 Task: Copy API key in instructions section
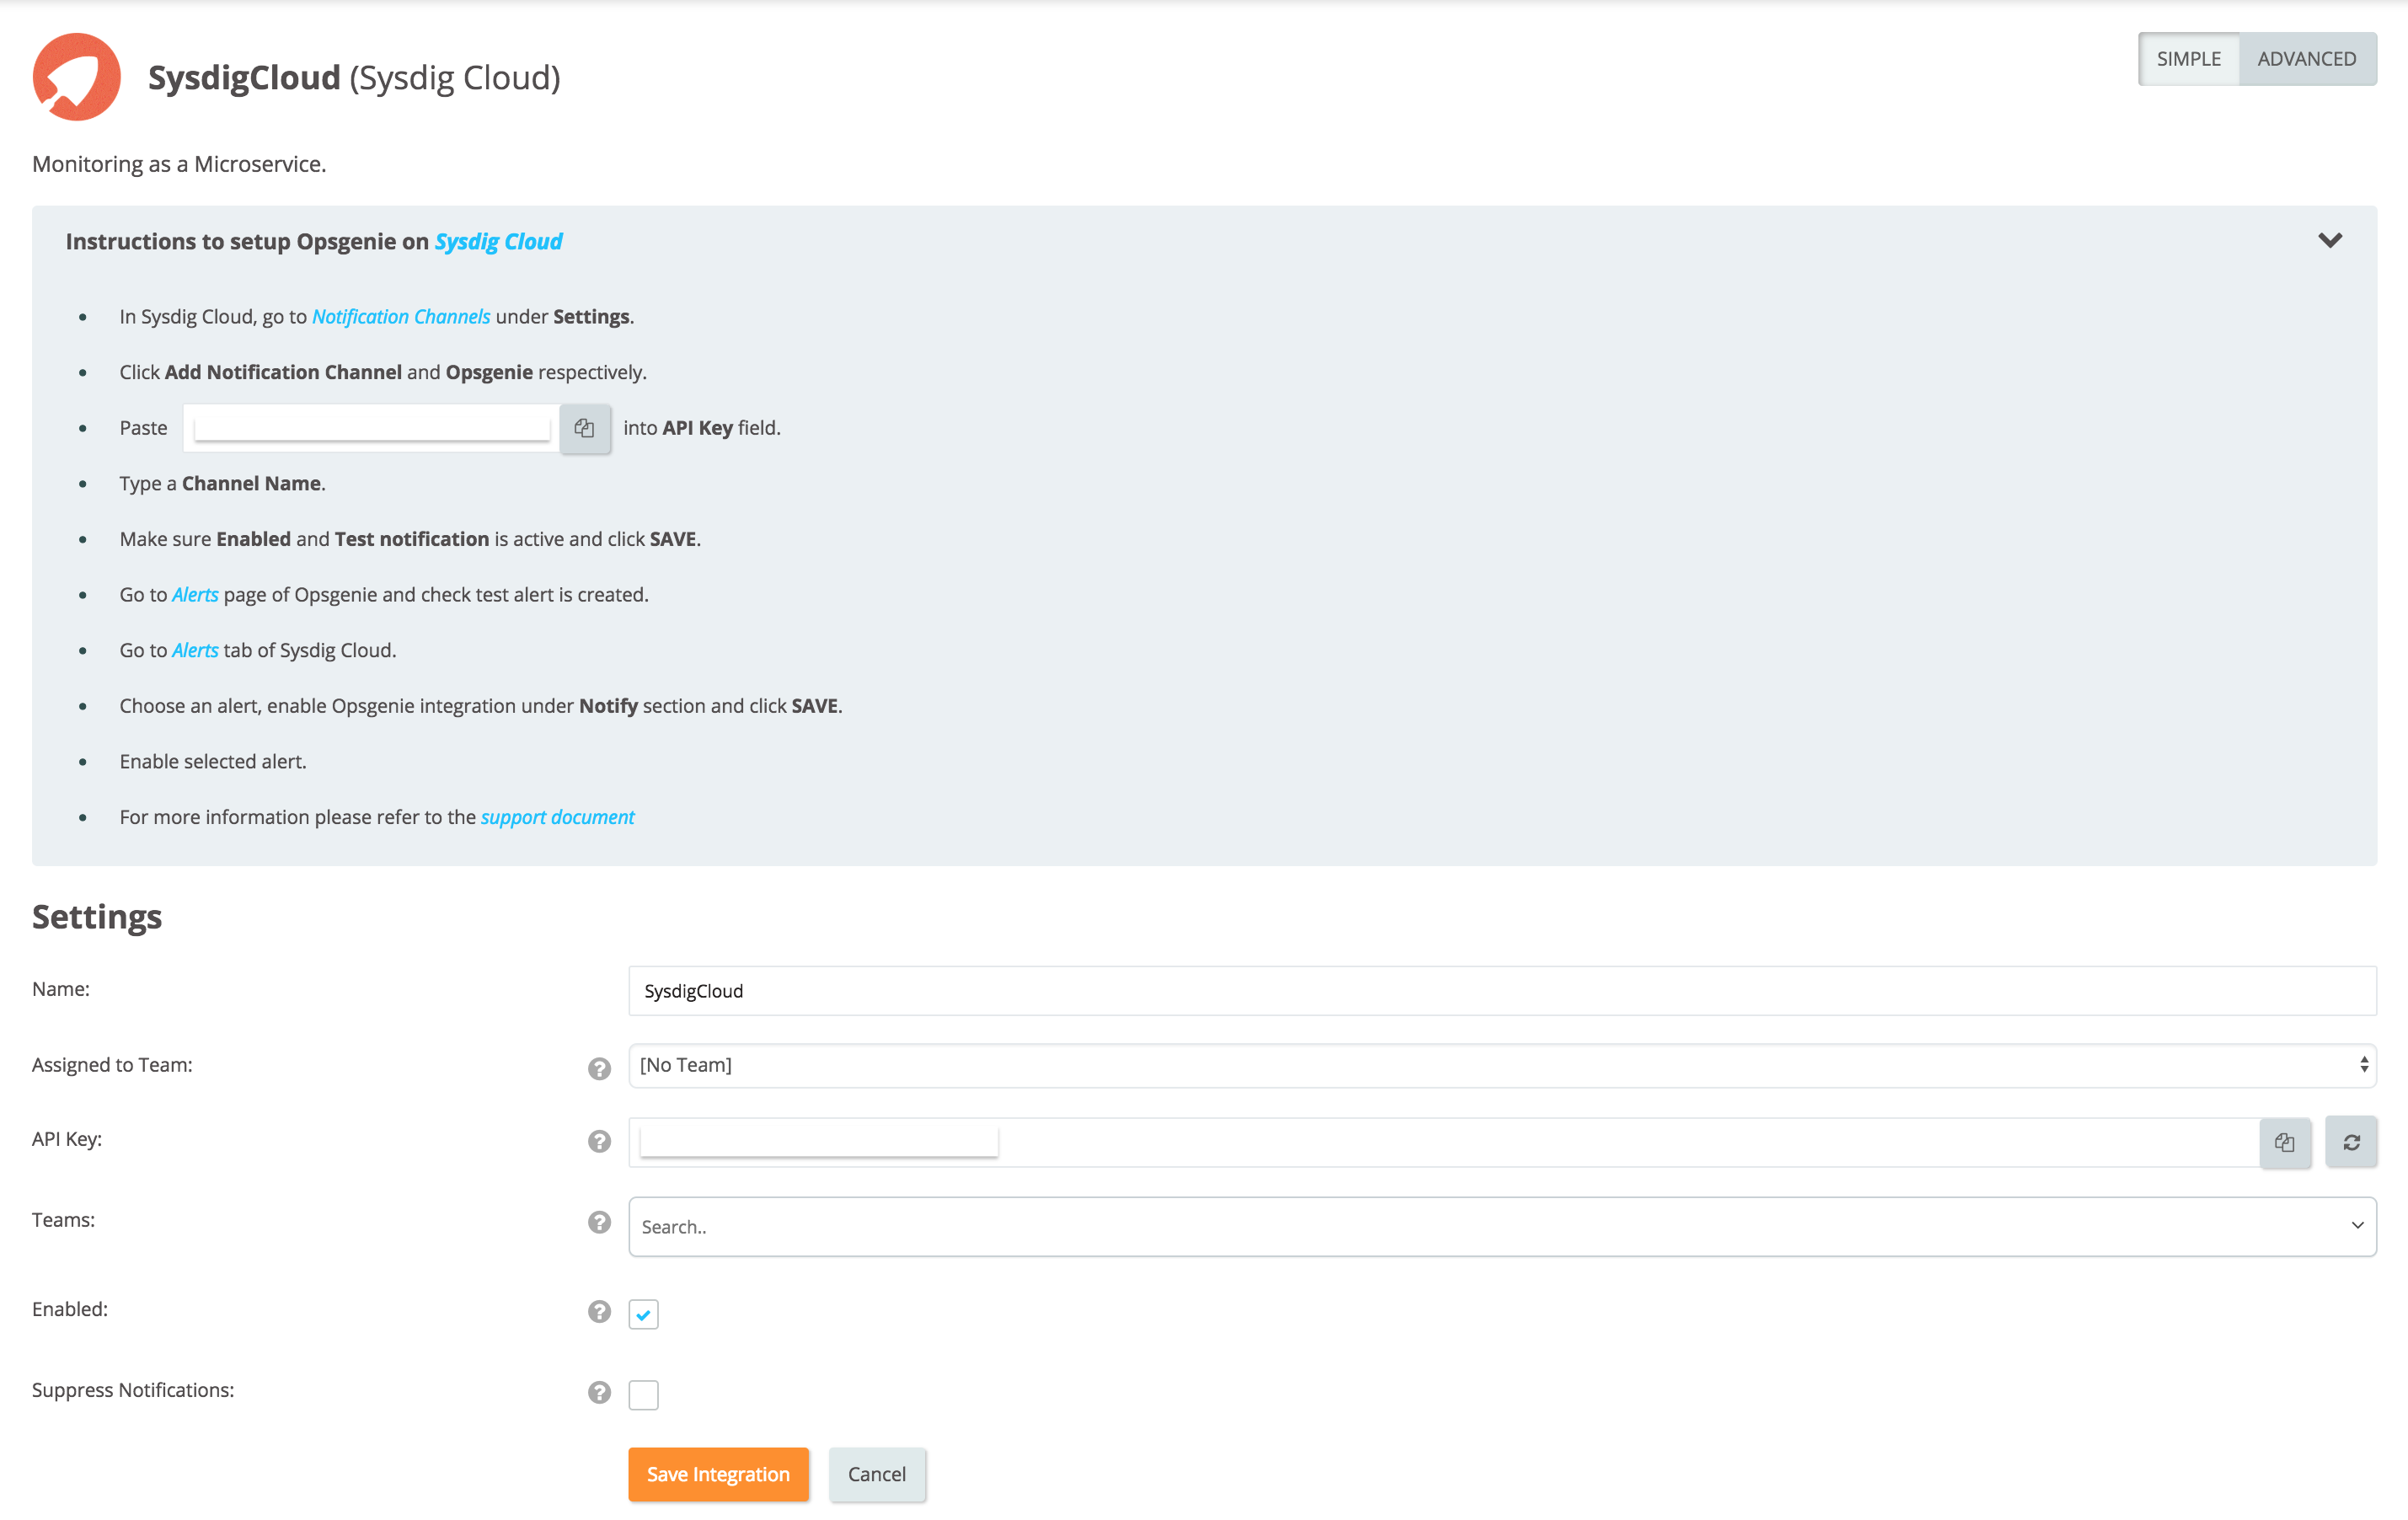click(585, 428)
